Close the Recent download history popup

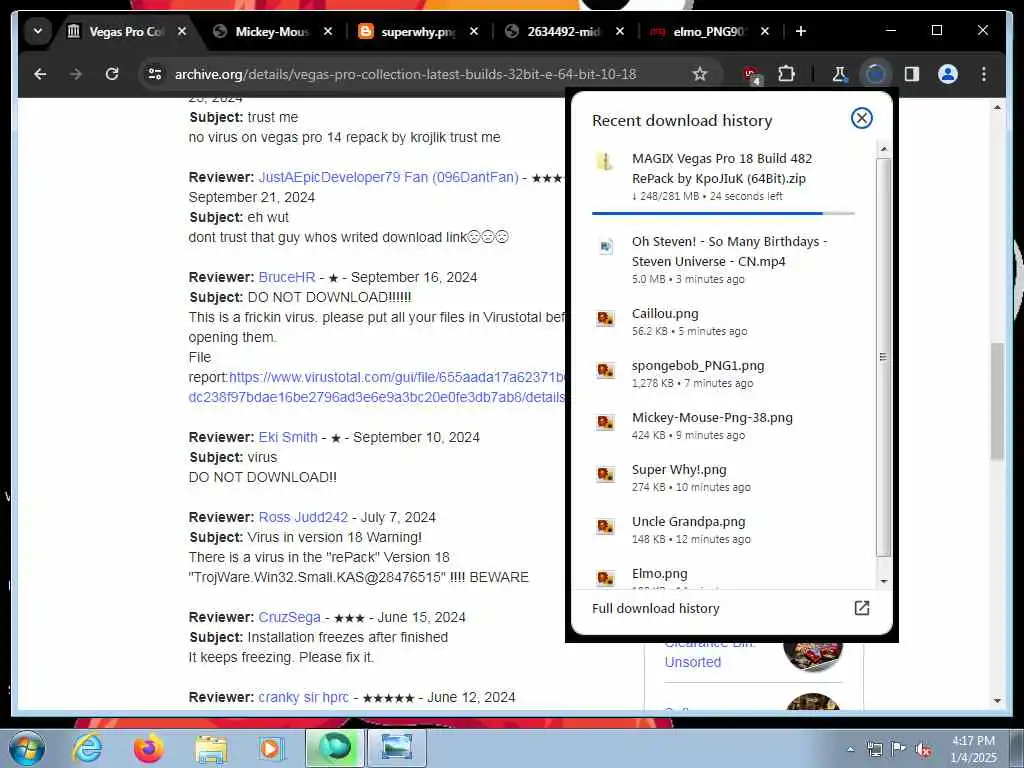tap(861, 118)
